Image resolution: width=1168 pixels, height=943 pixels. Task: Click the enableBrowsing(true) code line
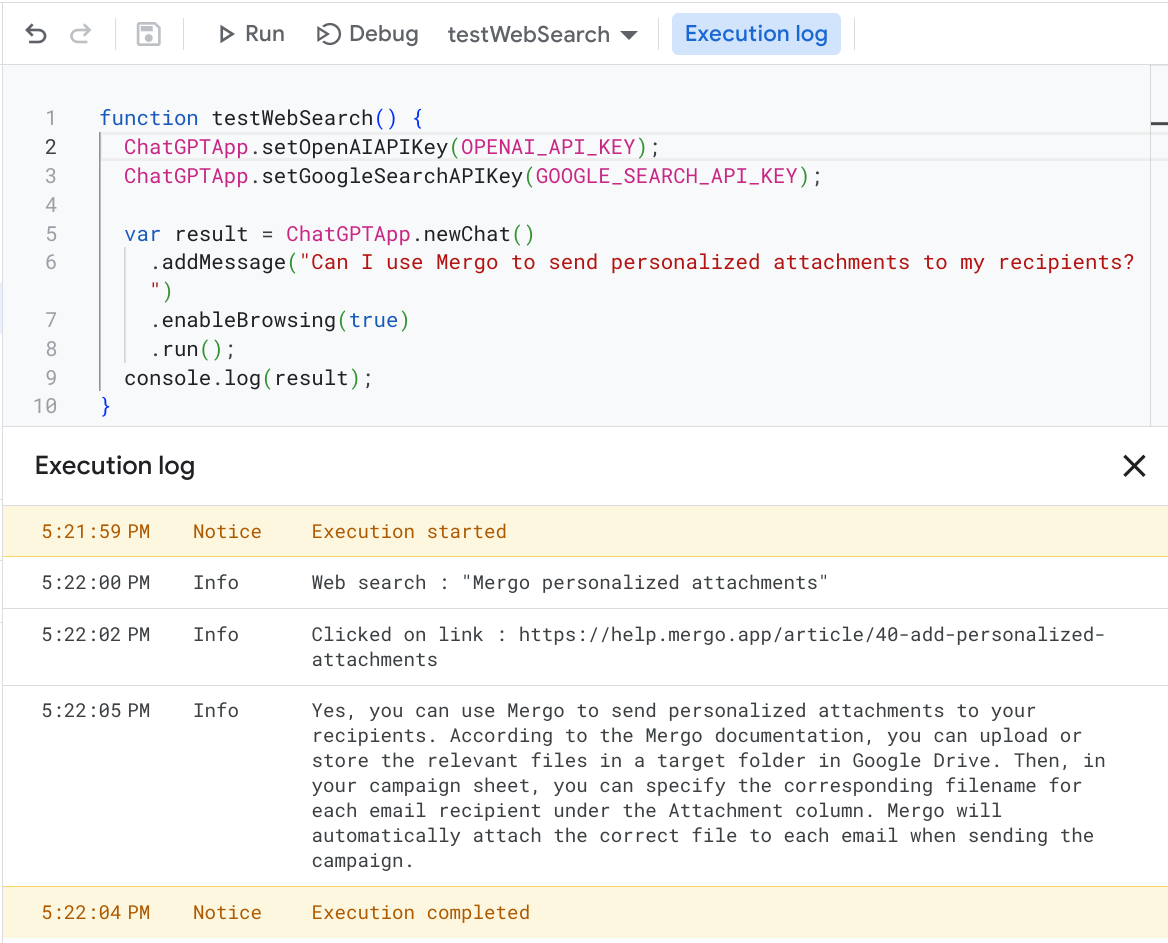click(x=280, y=320)
